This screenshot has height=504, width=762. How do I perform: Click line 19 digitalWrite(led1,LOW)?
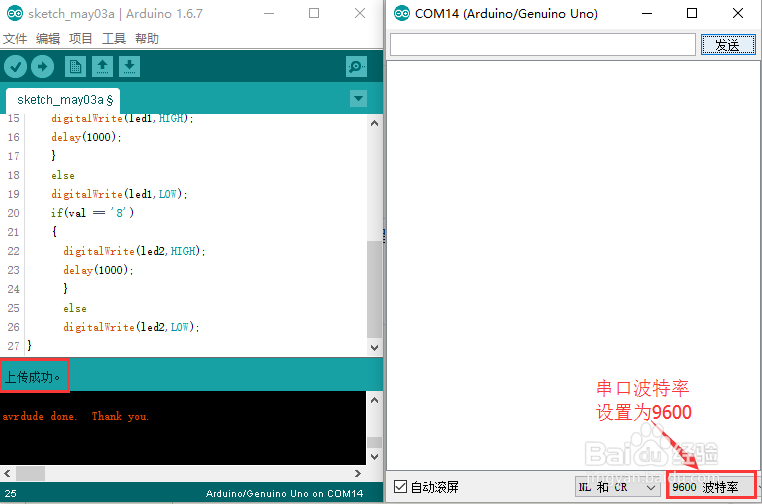pyautogui.click(x=120, y=194)
